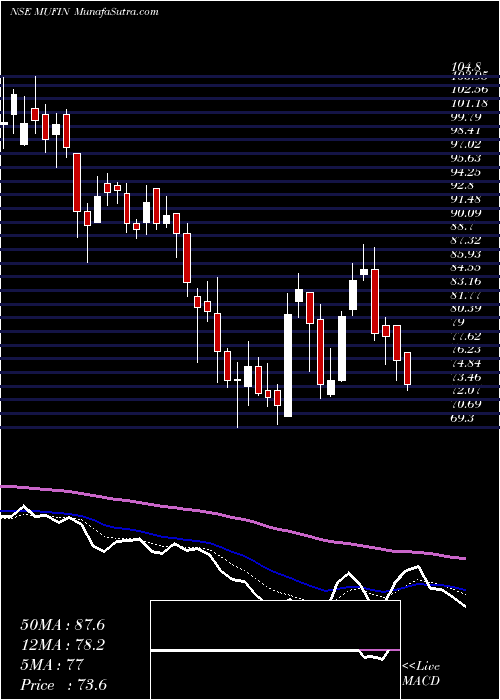The height and width of the screenshot is (700, 500).
Task: Select the 5MA : 77 readout
Action: [x=52, y=665]
